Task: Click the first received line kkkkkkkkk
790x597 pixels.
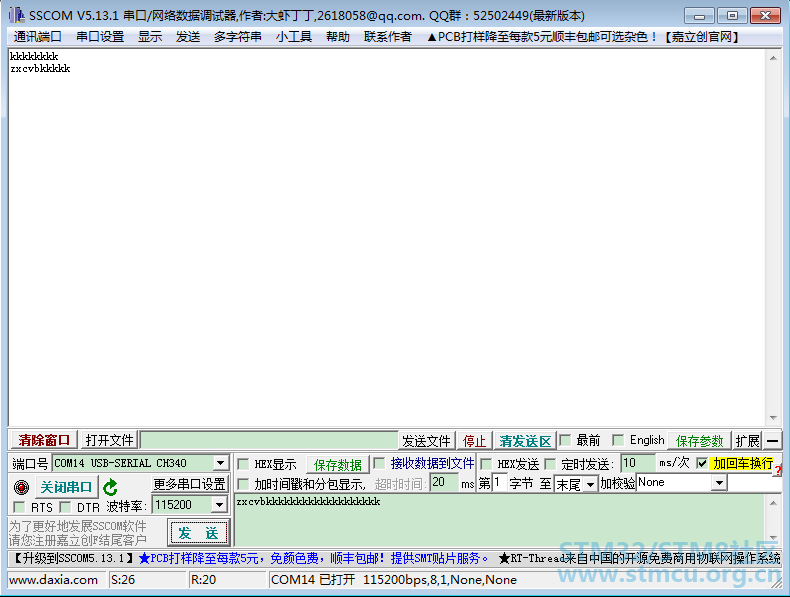Action: (34, 56)
